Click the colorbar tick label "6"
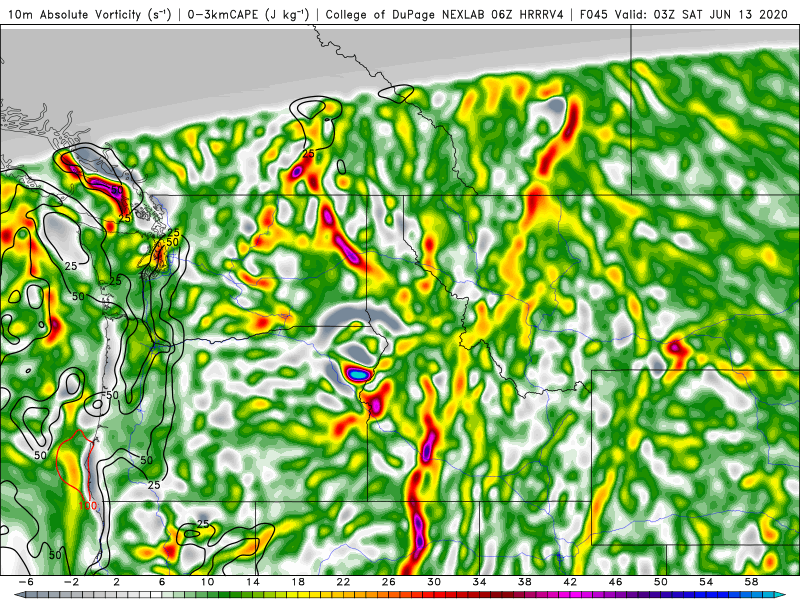Viewport: 800px width, 600px height. pos(162,582)
